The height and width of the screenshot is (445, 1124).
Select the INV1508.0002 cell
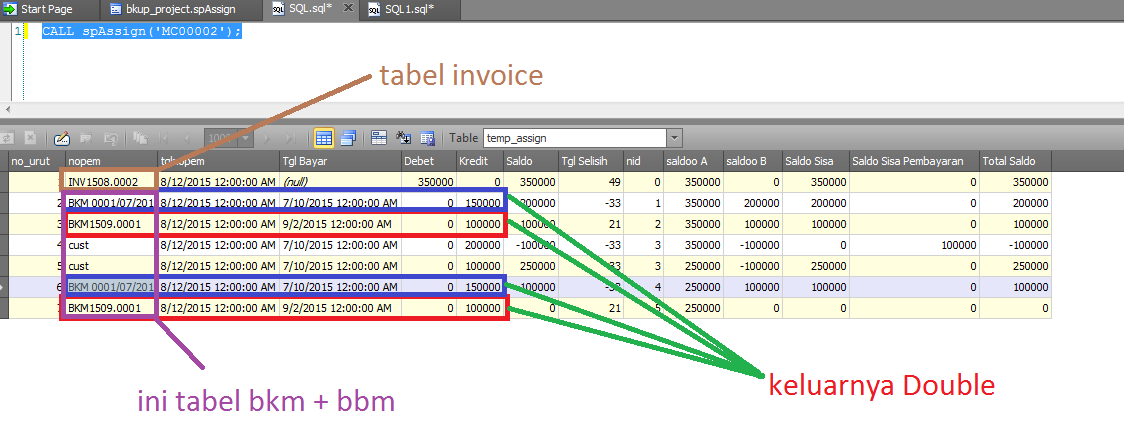point(111,182)
